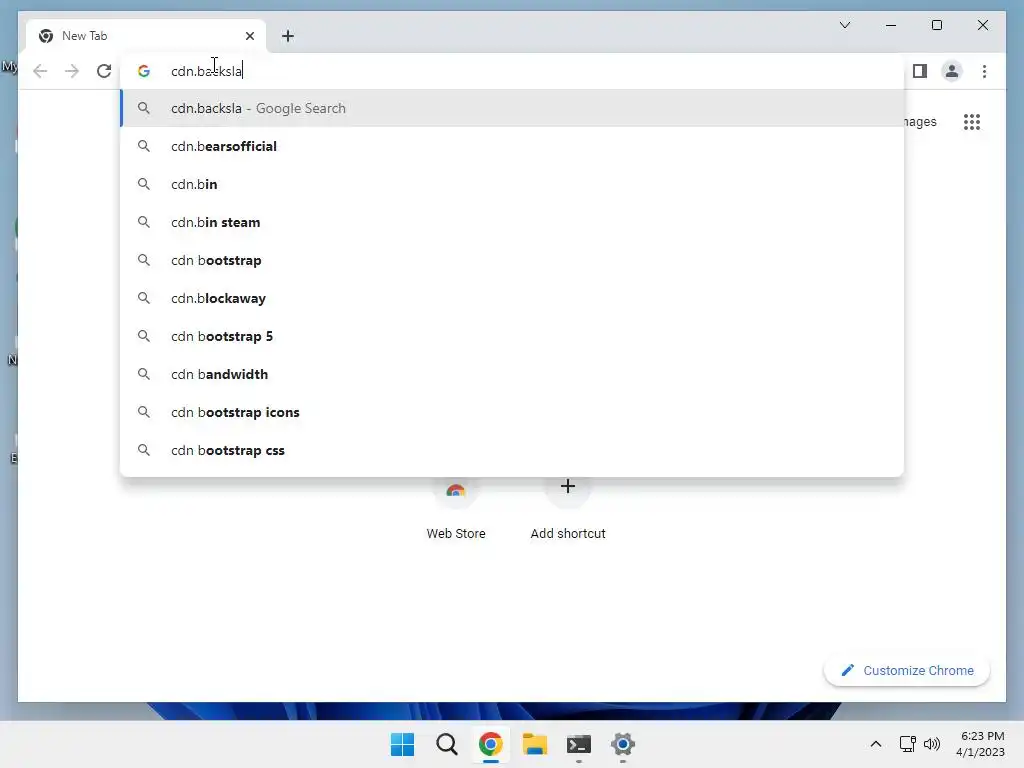Open the Chrome three-dot menu
The width and height of the screenshot is (1024, 768).
click(984, 71)
